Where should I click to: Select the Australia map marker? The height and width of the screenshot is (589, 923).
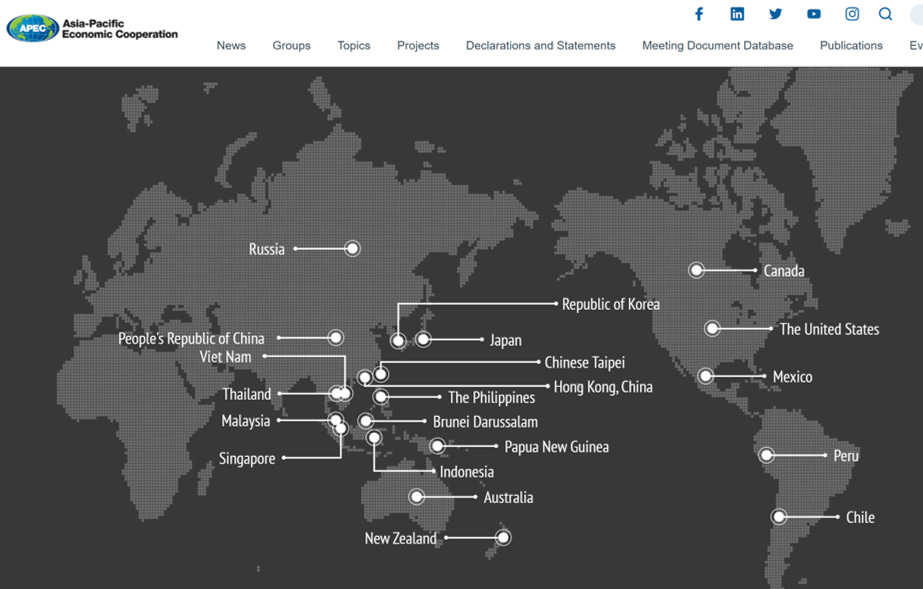pos(416,497)
